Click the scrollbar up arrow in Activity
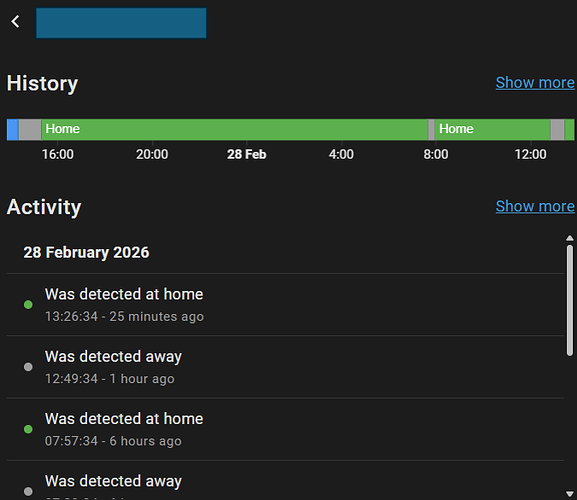 570,238
